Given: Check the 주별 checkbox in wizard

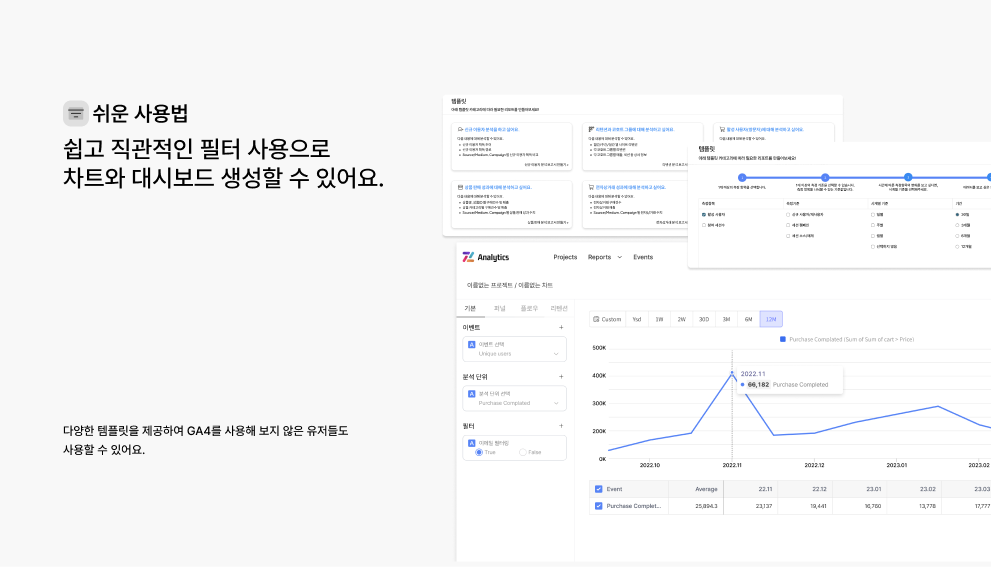Looking at the screenshot, I should tap(873, 225).
